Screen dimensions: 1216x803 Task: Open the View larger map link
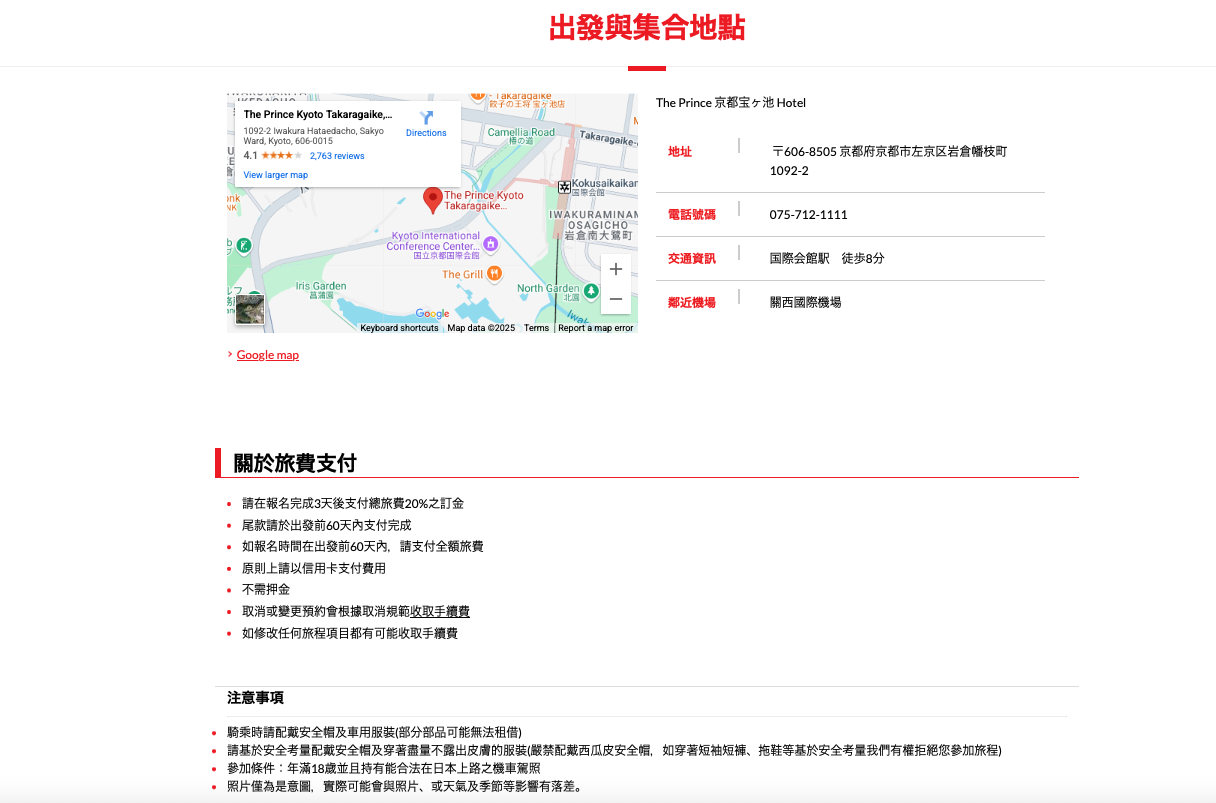click(x=276, y=175)
